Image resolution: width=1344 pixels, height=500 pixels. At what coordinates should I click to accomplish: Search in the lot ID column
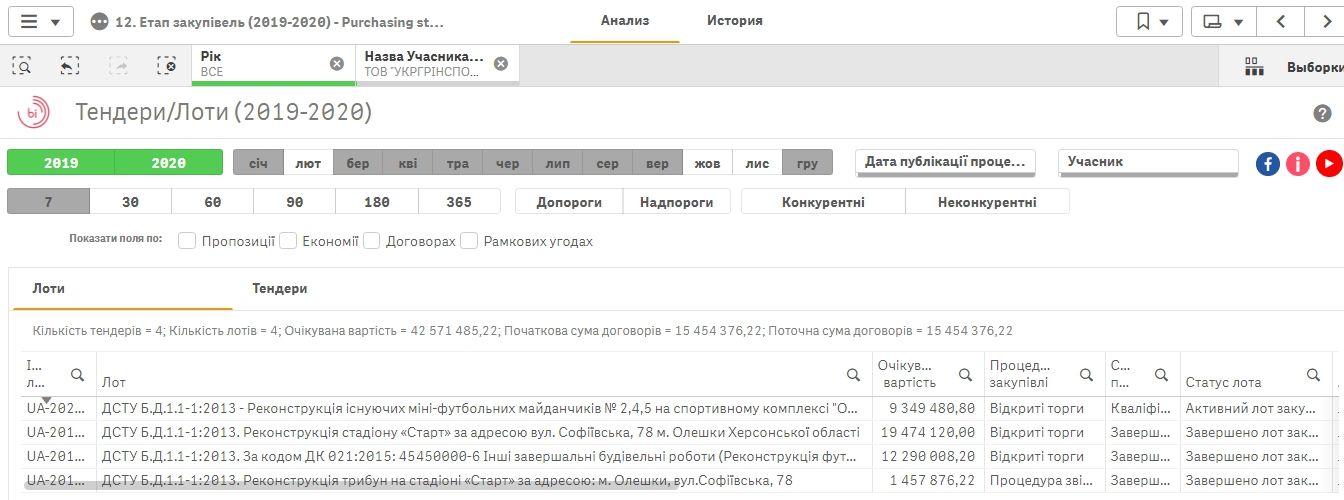click(x=77, y=375)
